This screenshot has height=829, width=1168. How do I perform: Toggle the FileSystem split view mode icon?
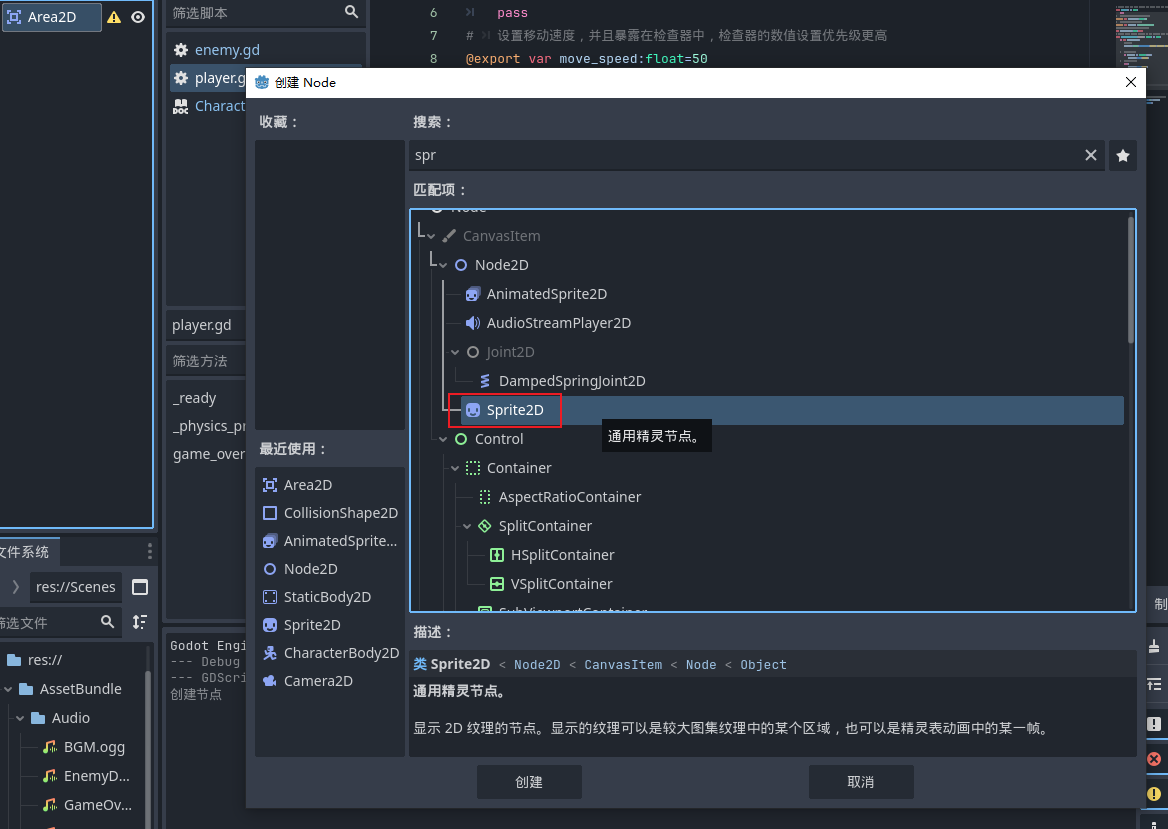pos(140,587)
